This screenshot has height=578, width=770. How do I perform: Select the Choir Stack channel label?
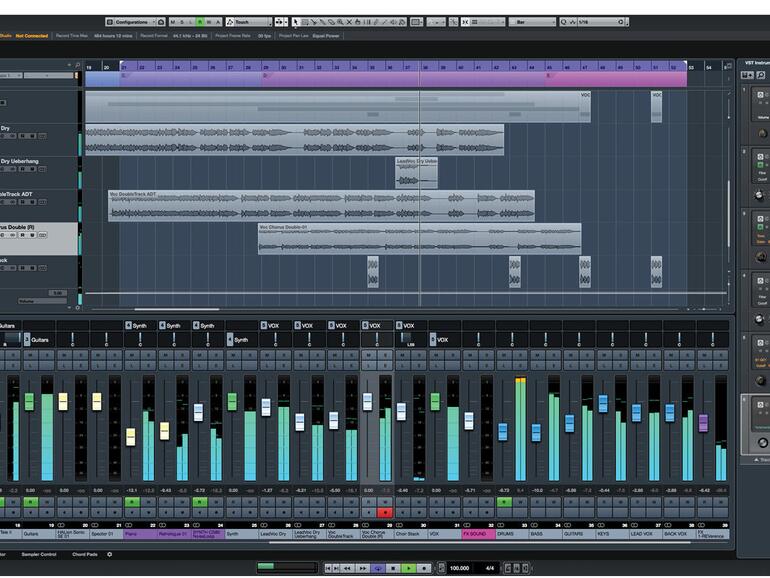(411, 534)
